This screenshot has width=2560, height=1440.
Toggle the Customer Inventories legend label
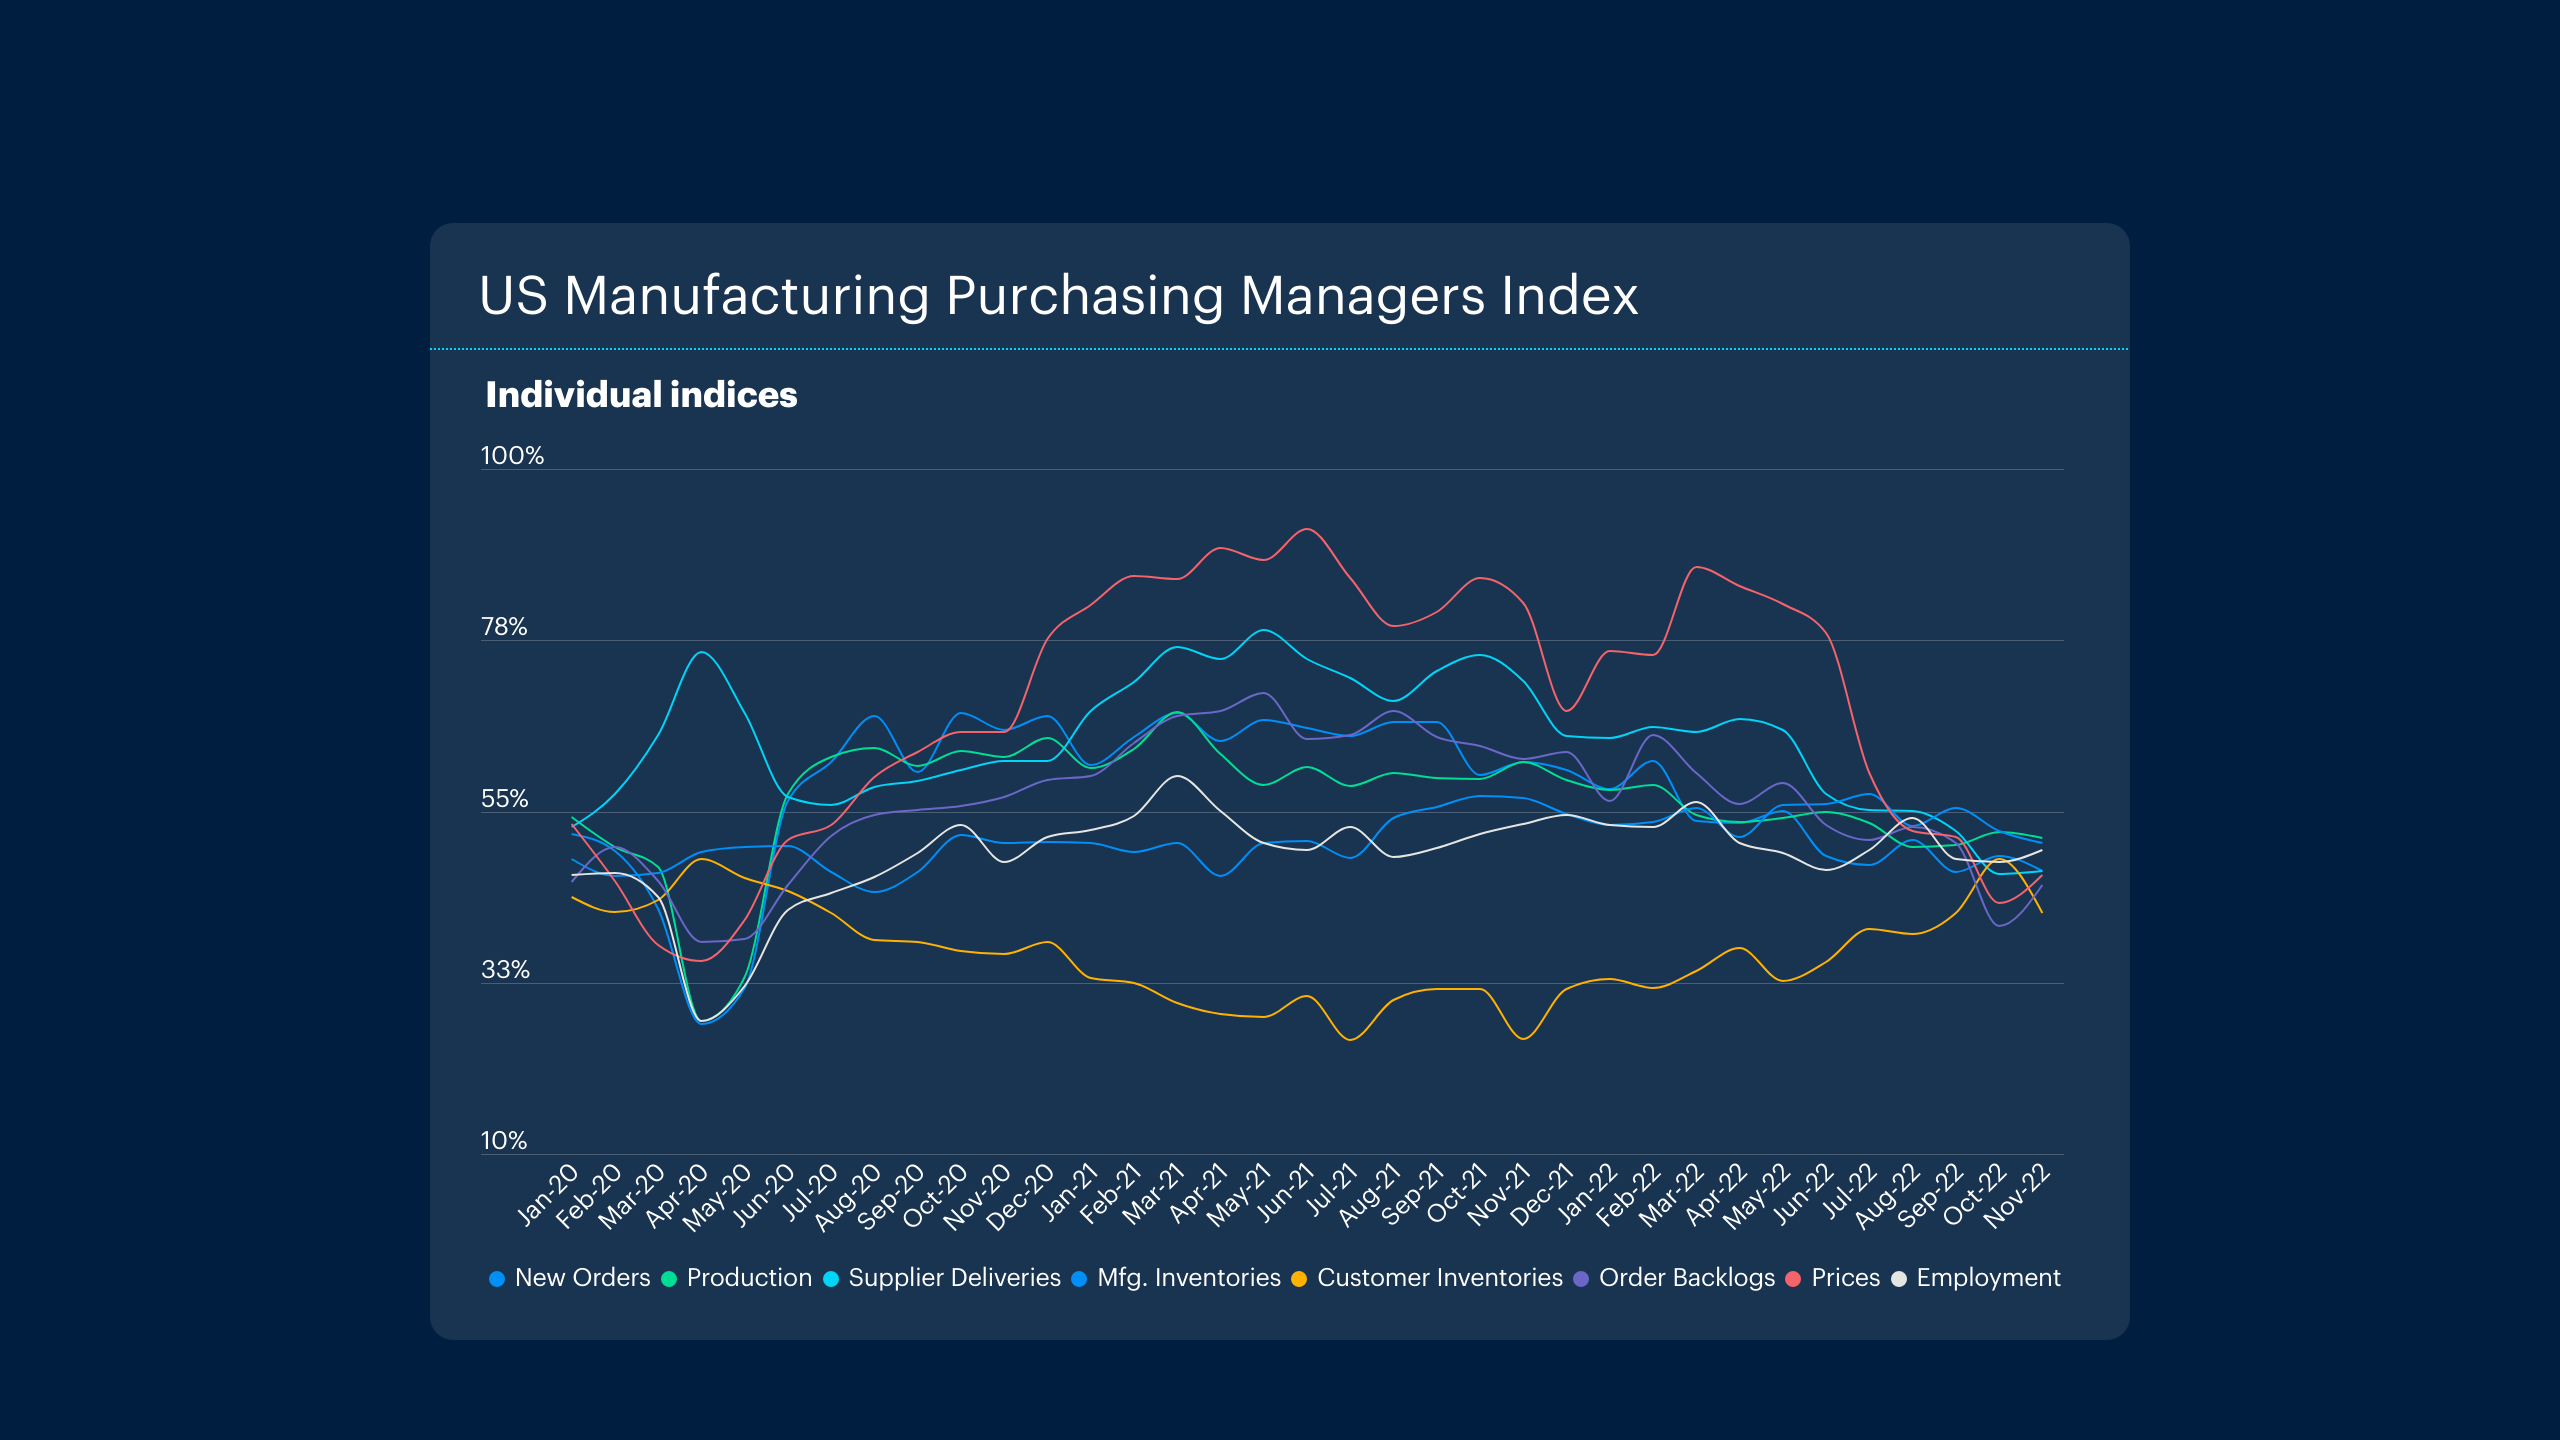(1439, 1278)
